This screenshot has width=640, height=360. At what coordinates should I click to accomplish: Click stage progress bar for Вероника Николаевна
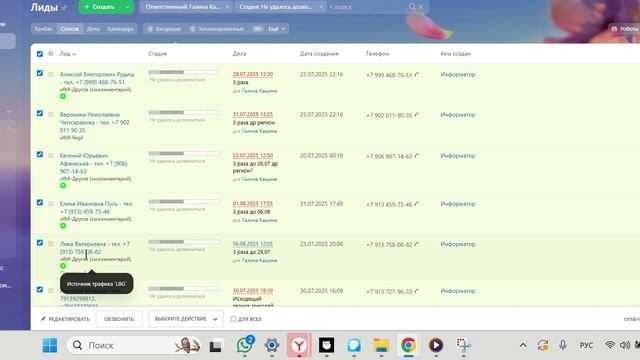tap(184, 112)
